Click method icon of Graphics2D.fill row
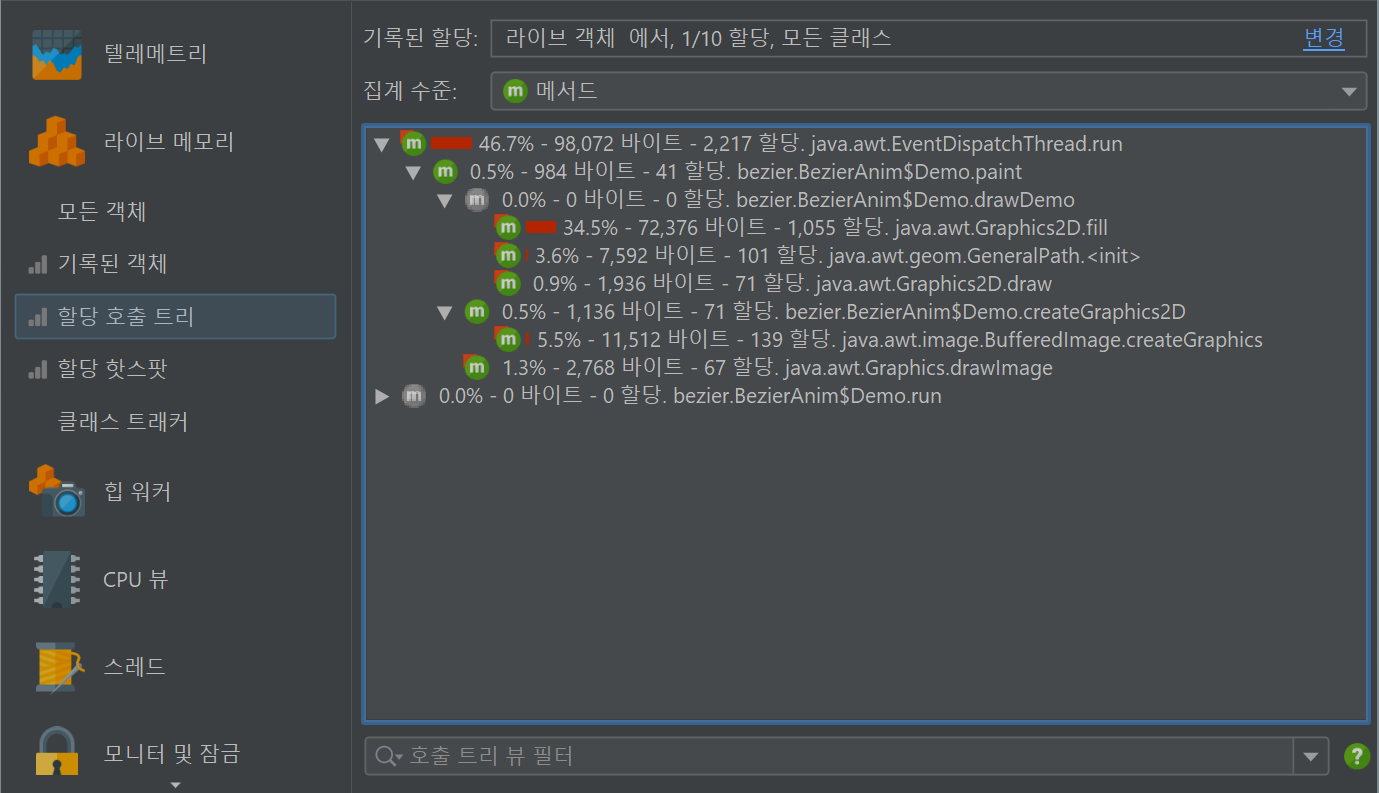 coord(508,228)
